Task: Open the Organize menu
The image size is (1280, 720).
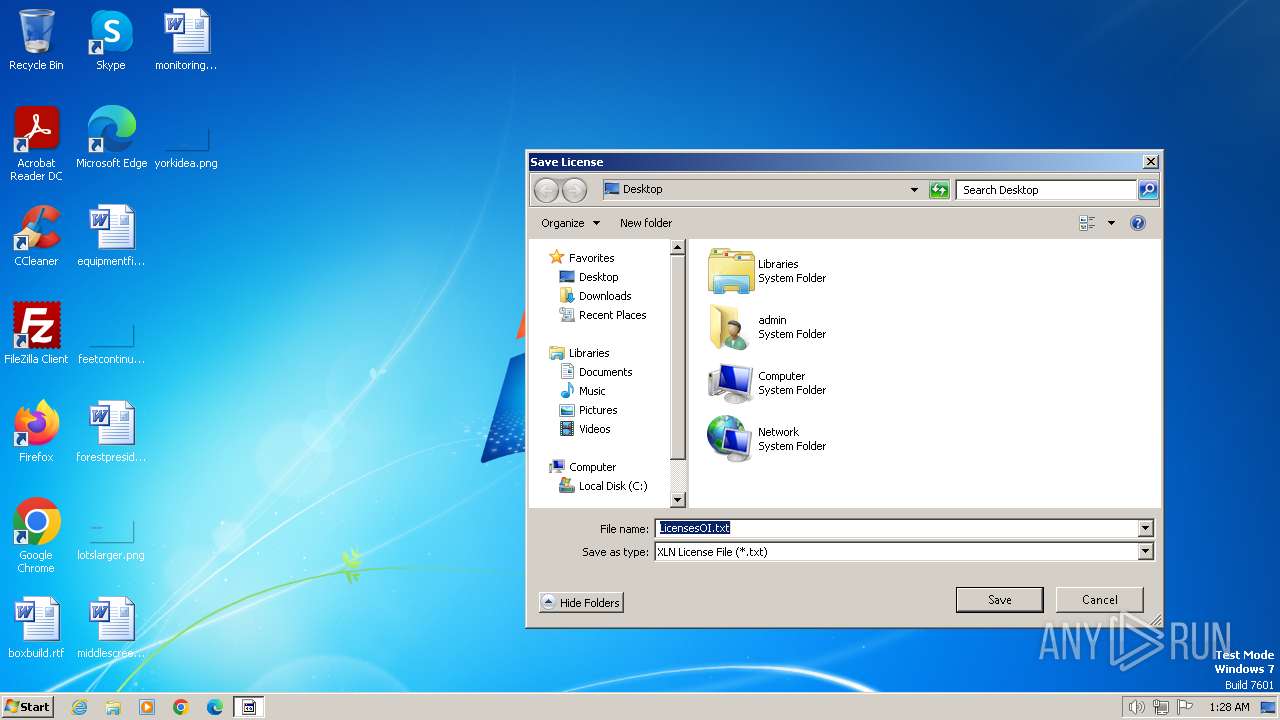Action: tap(570, 223)
